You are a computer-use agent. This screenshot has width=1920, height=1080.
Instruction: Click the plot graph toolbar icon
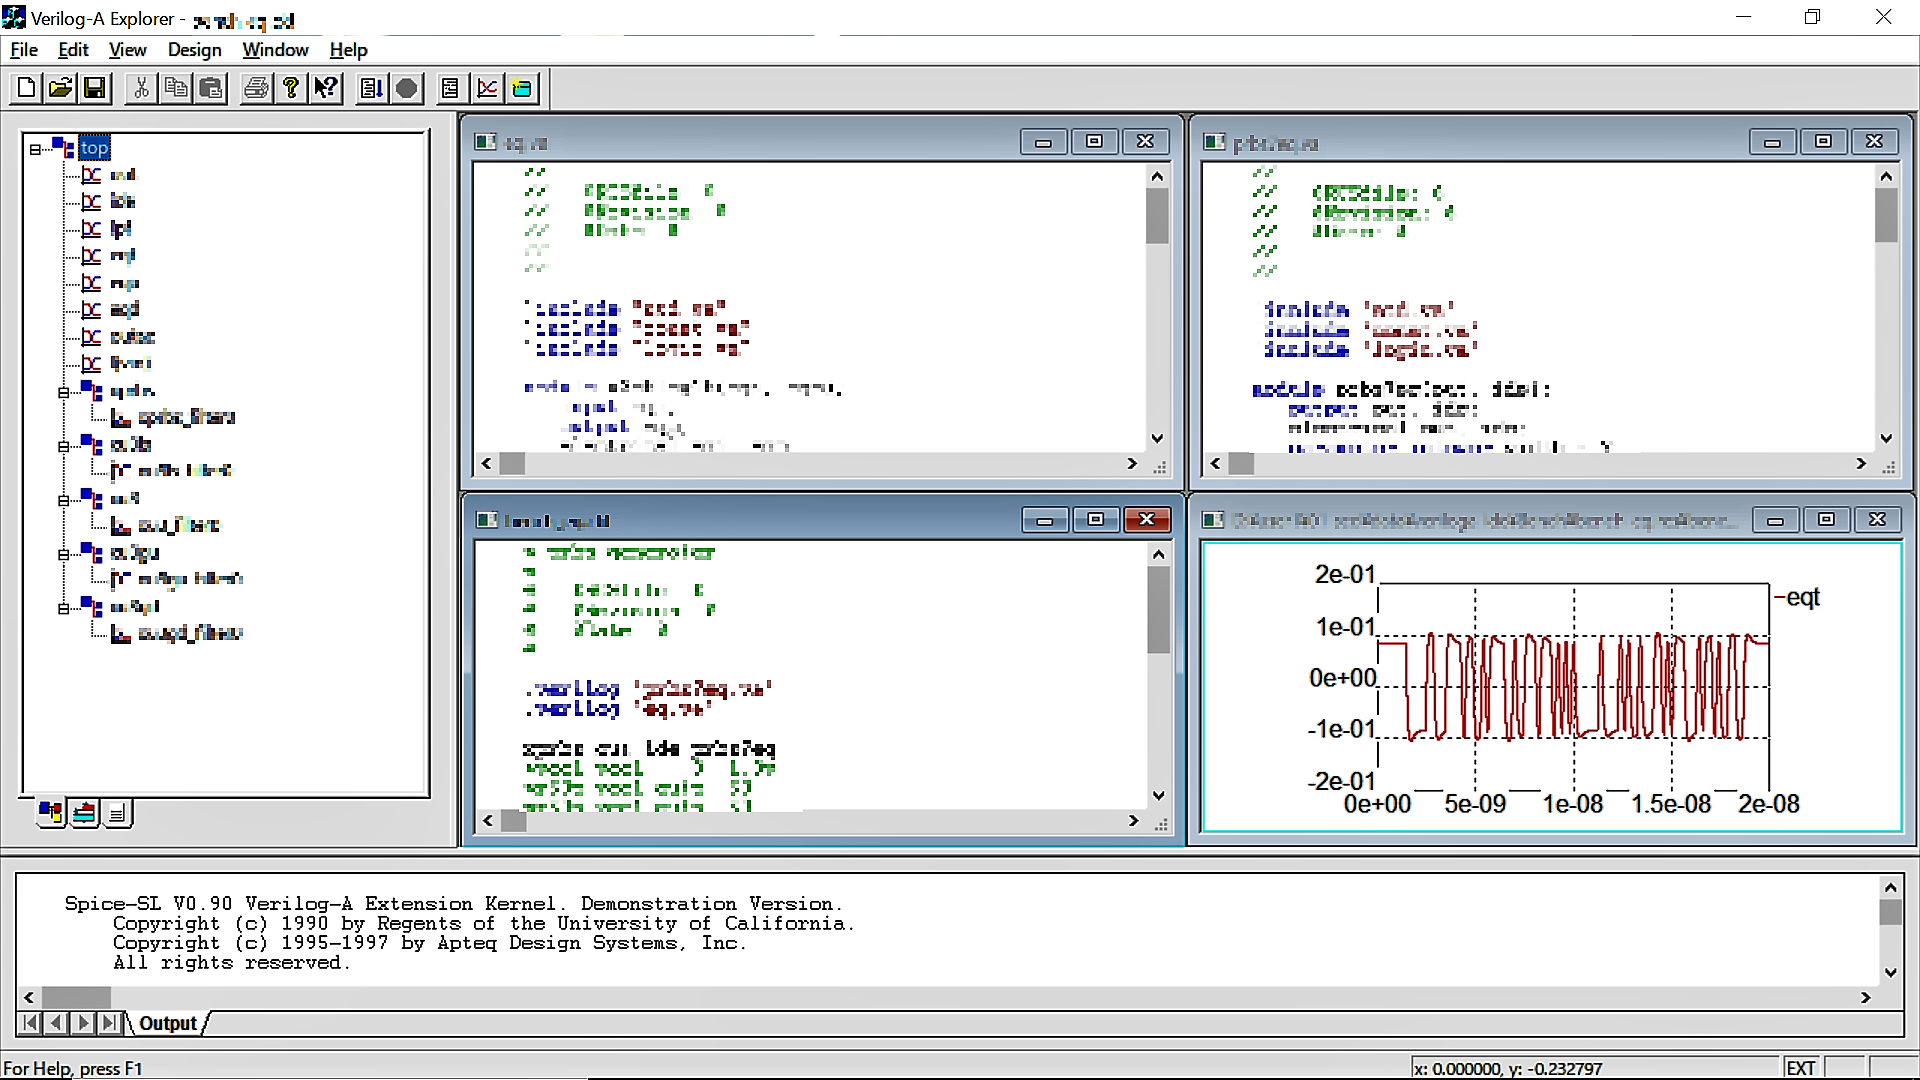[487, 89]
